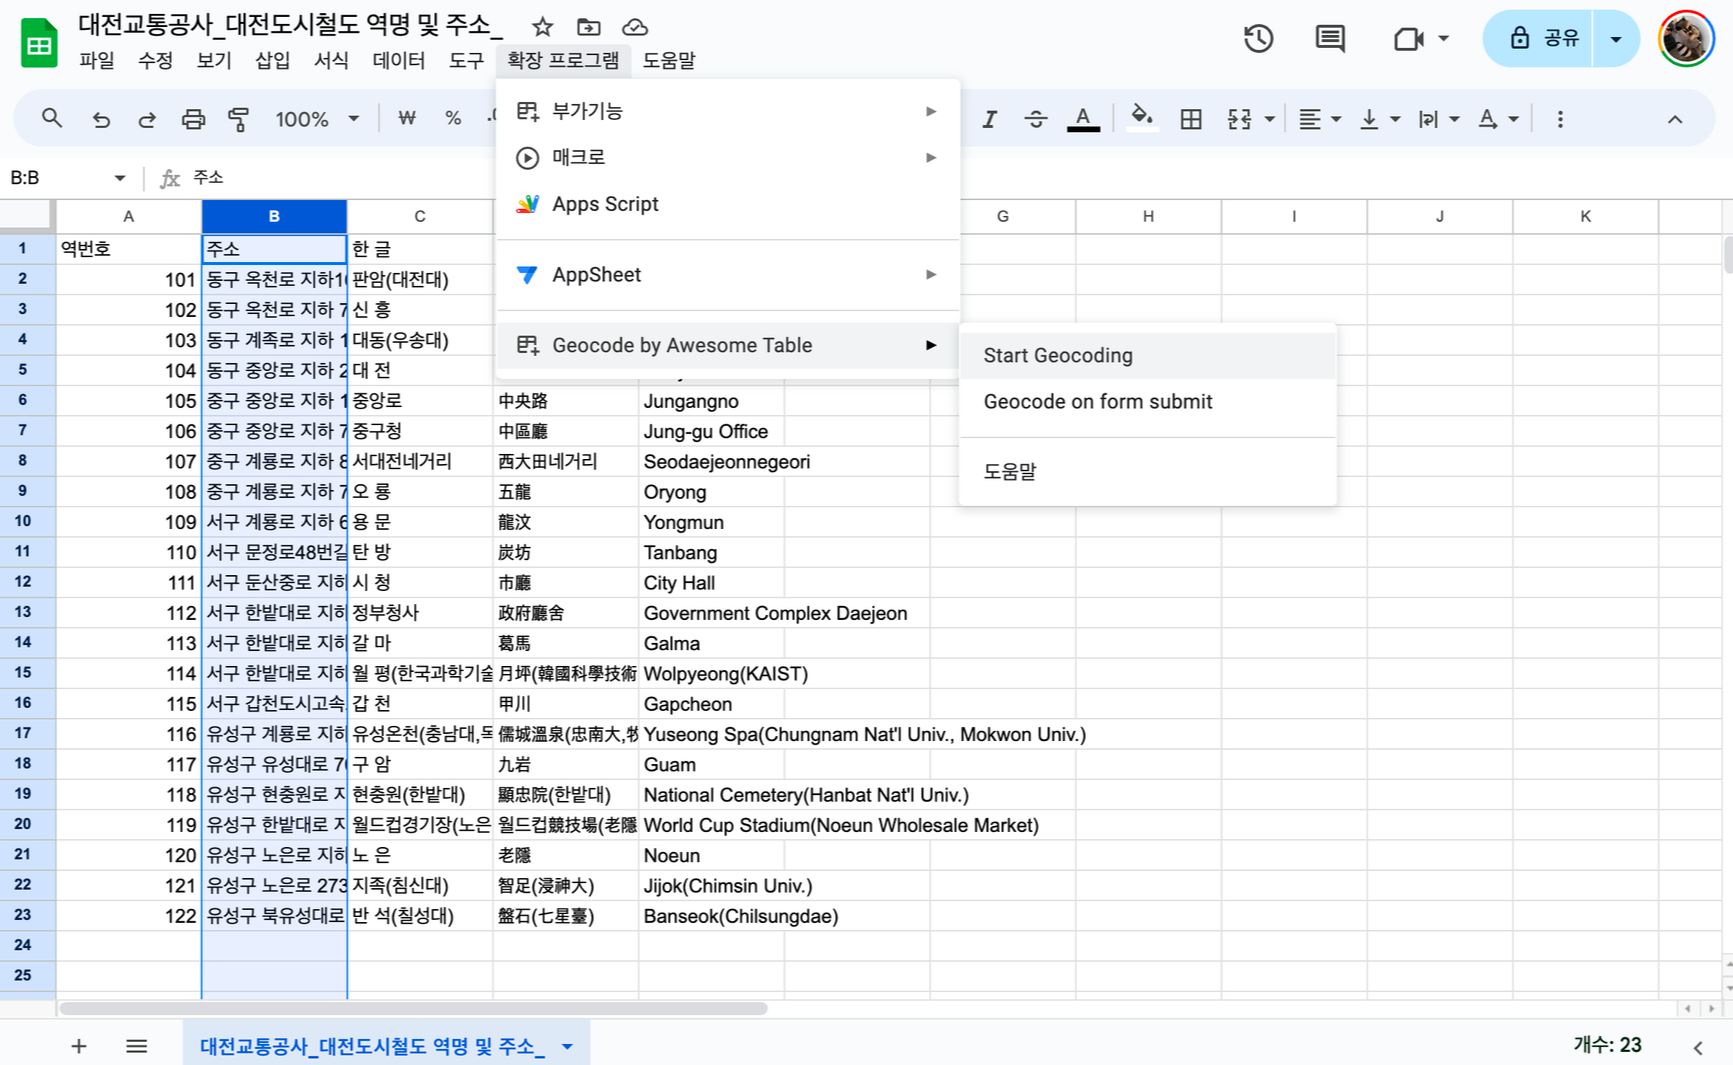
Task: Open the Google account avatar
Action: coord(1686,39)
